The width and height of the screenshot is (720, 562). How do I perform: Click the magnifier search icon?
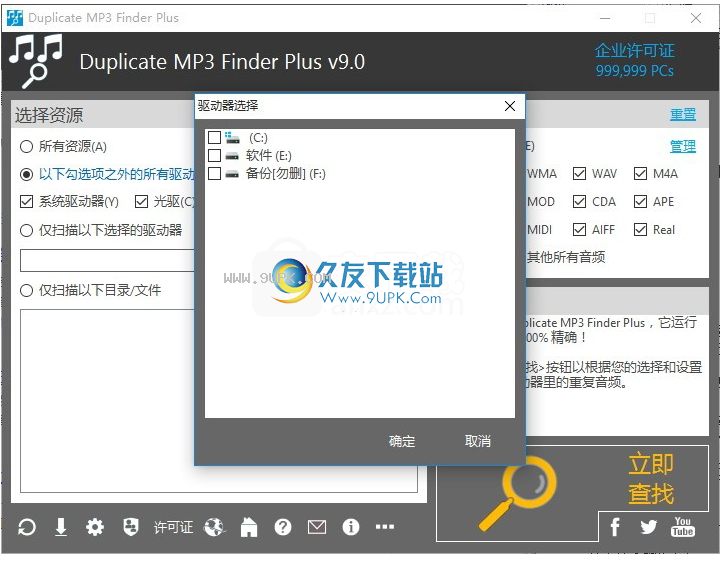tap(518, 493)
